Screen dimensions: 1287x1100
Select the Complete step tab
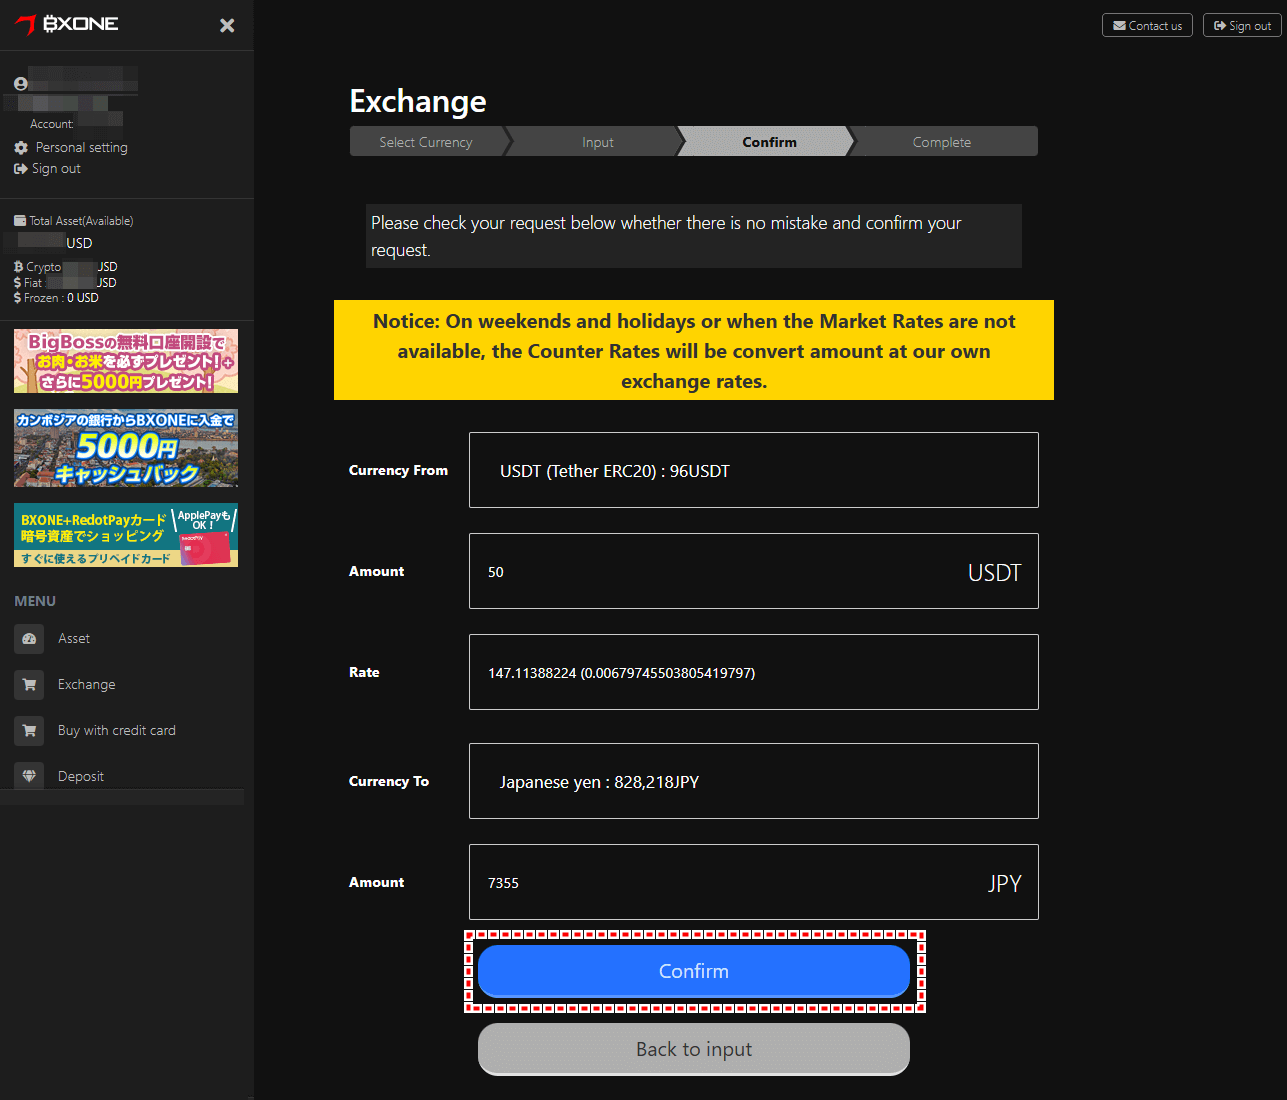click(x=942, y=142)
